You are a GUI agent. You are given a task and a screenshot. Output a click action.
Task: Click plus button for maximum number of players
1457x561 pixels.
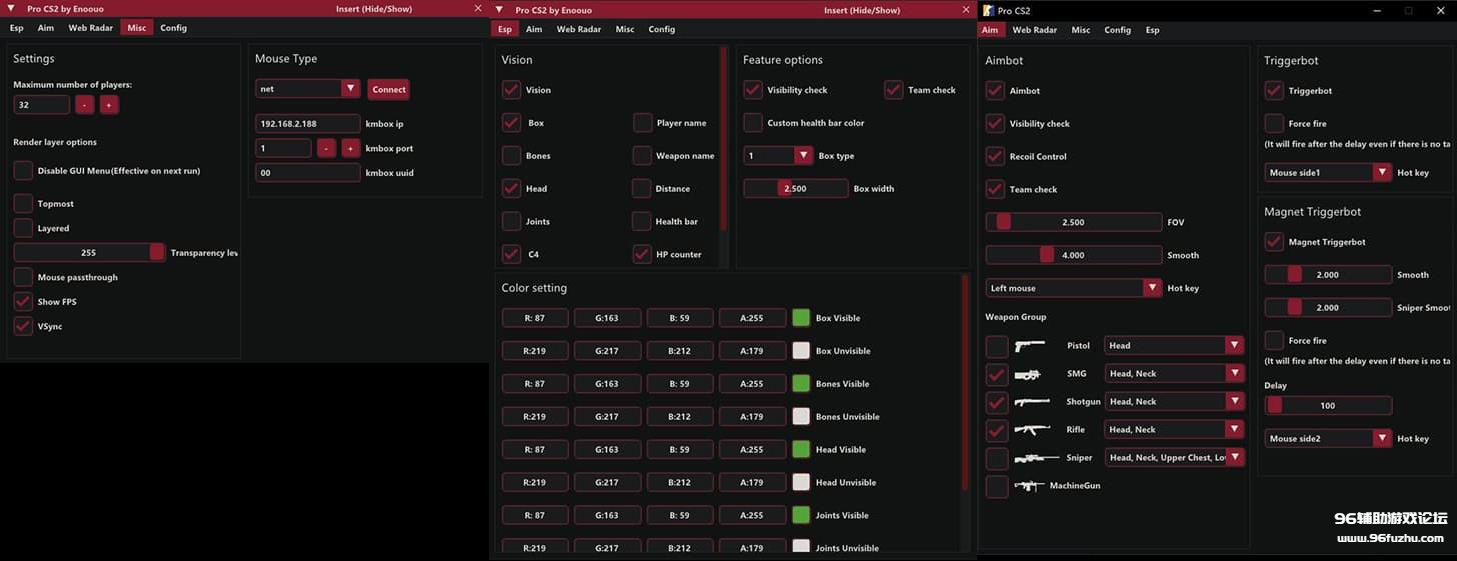pos(109,105)
